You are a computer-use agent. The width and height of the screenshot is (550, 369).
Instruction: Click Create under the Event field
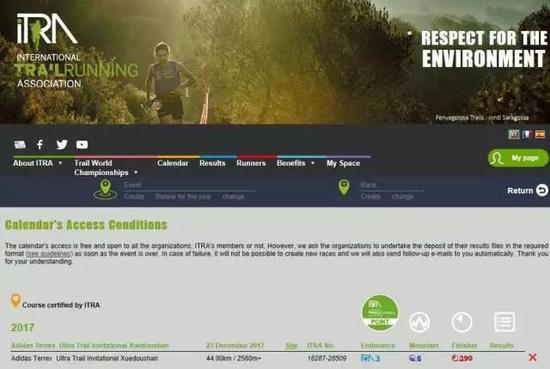134,196
